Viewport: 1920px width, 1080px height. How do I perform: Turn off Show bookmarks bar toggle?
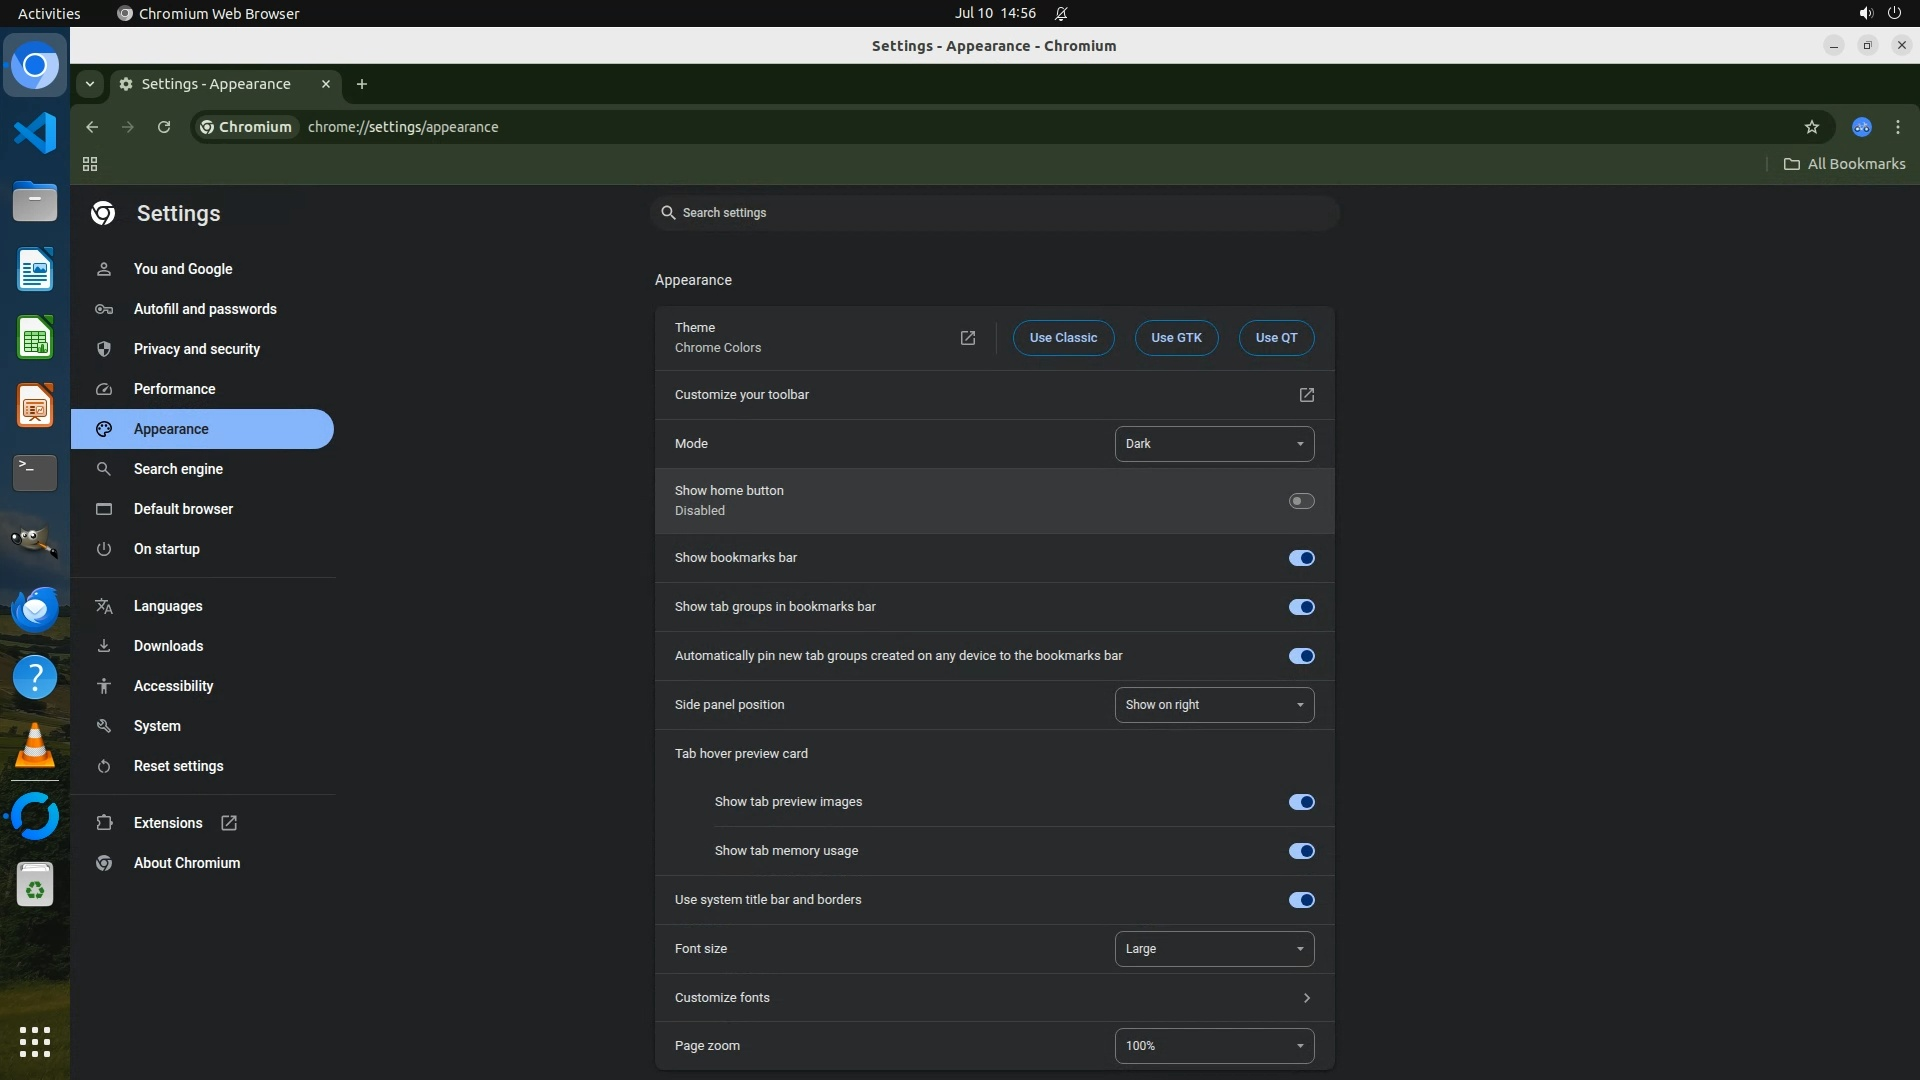point(1301,558)
